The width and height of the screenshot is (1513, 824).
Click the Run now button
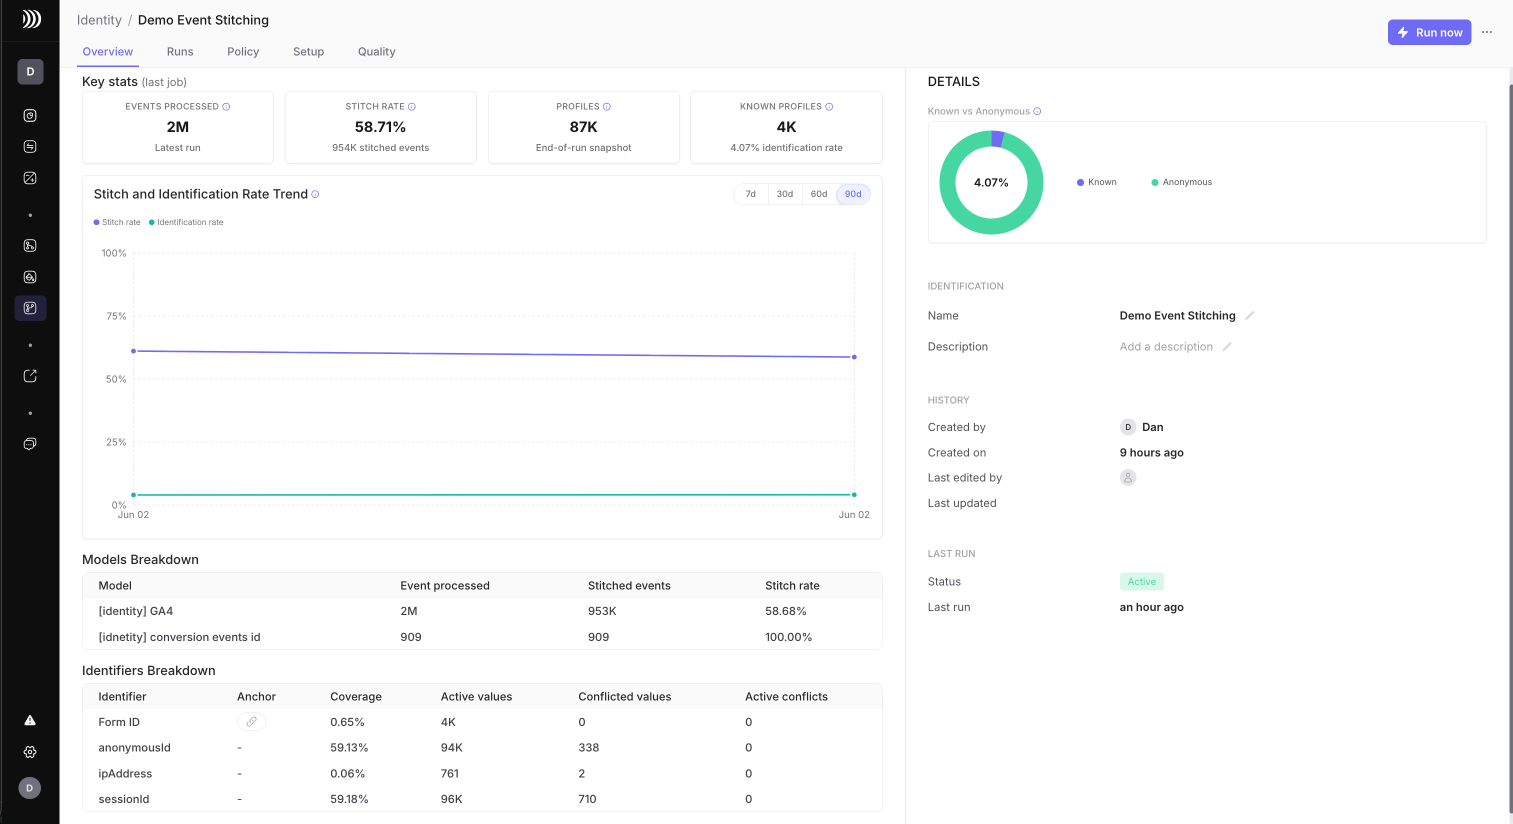[x=1429, y=32]
